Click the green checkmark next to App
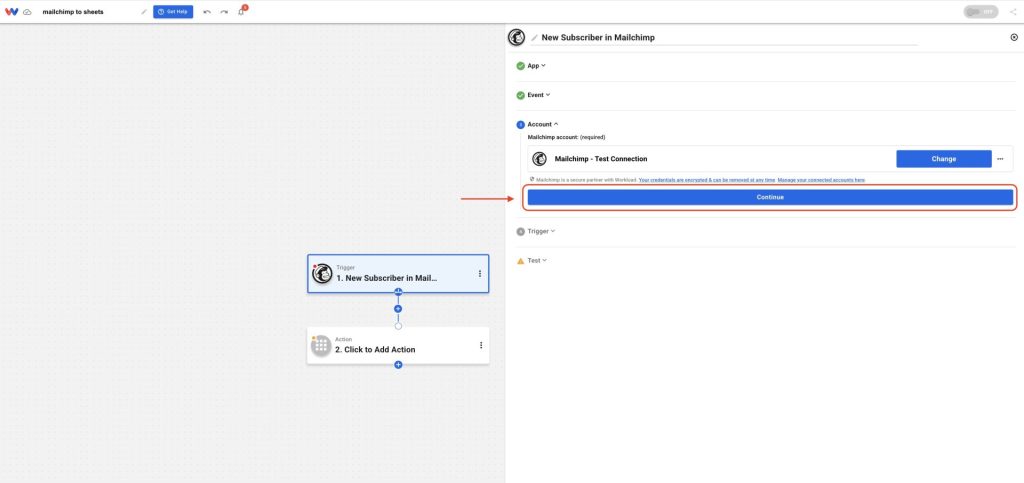Viewport: 1024px width, 483px height. point(520,66)
